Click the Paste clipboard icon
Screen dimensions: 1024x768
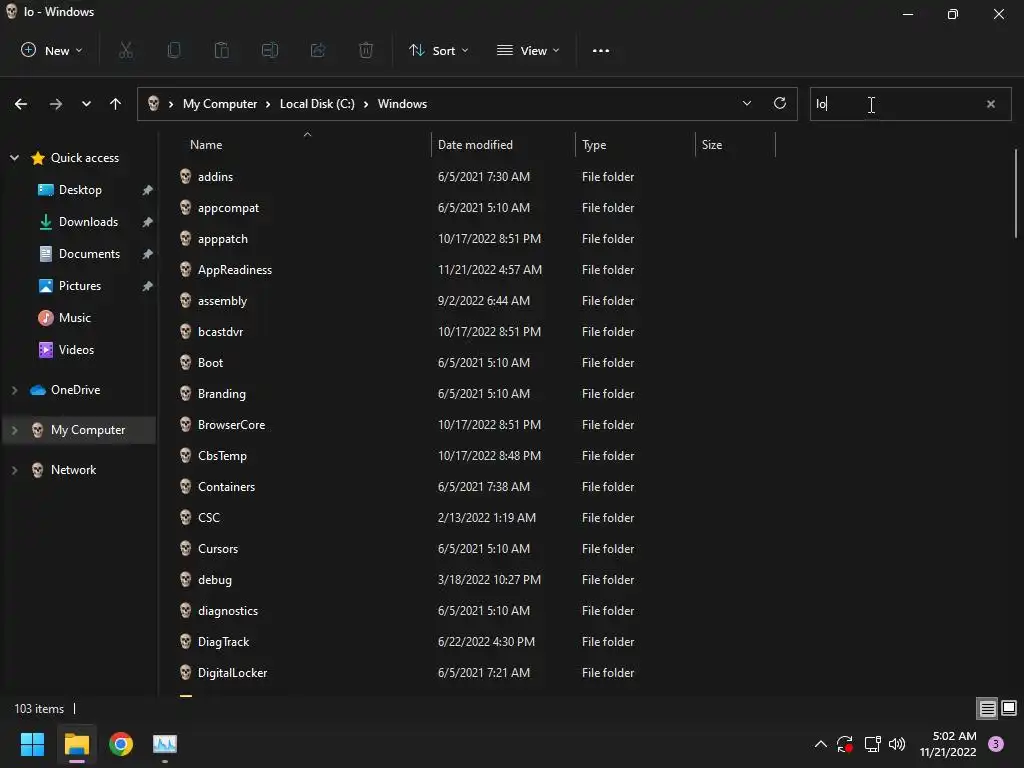[x=221, y=50]
